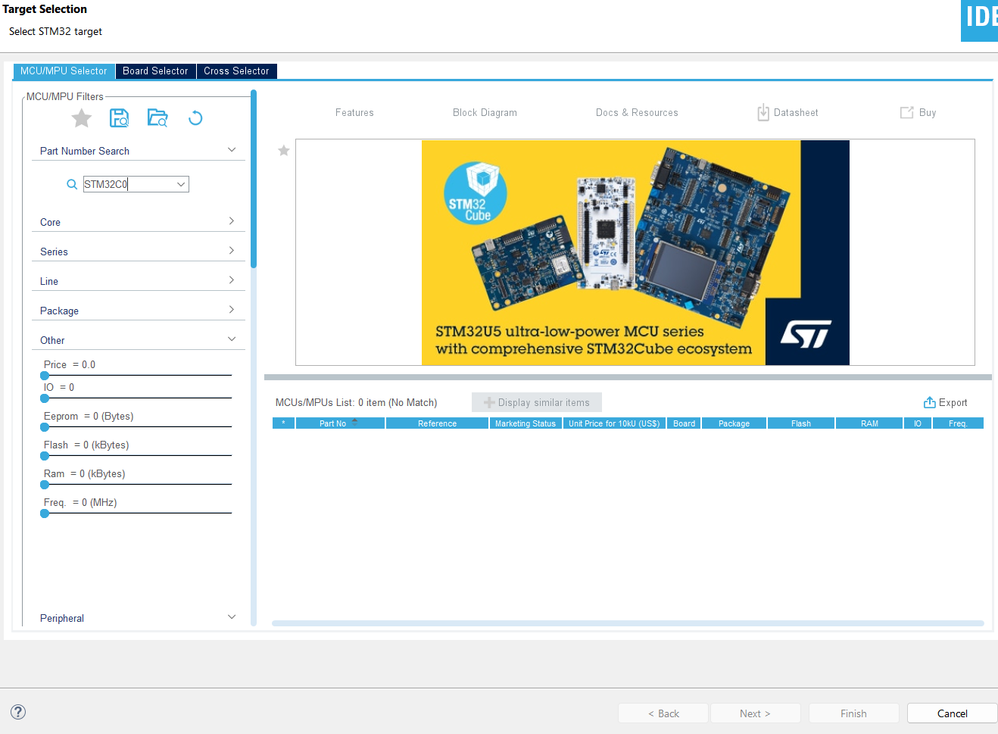Screen dimensions: 998x734
Task: Click the Display similar items button
Action: [537, 402]
